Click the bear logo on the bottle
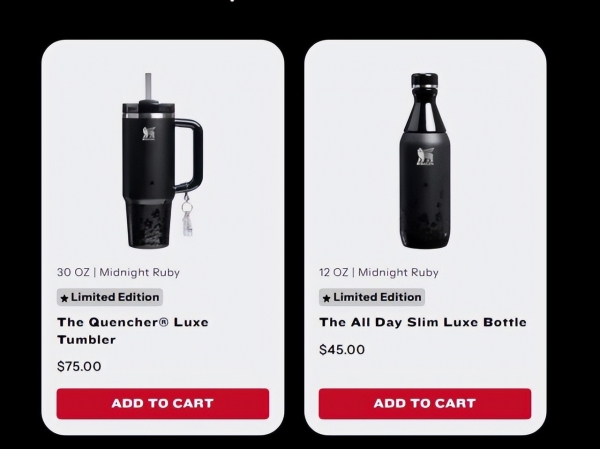Screen dimensions: 600x449 coord(425,156)
